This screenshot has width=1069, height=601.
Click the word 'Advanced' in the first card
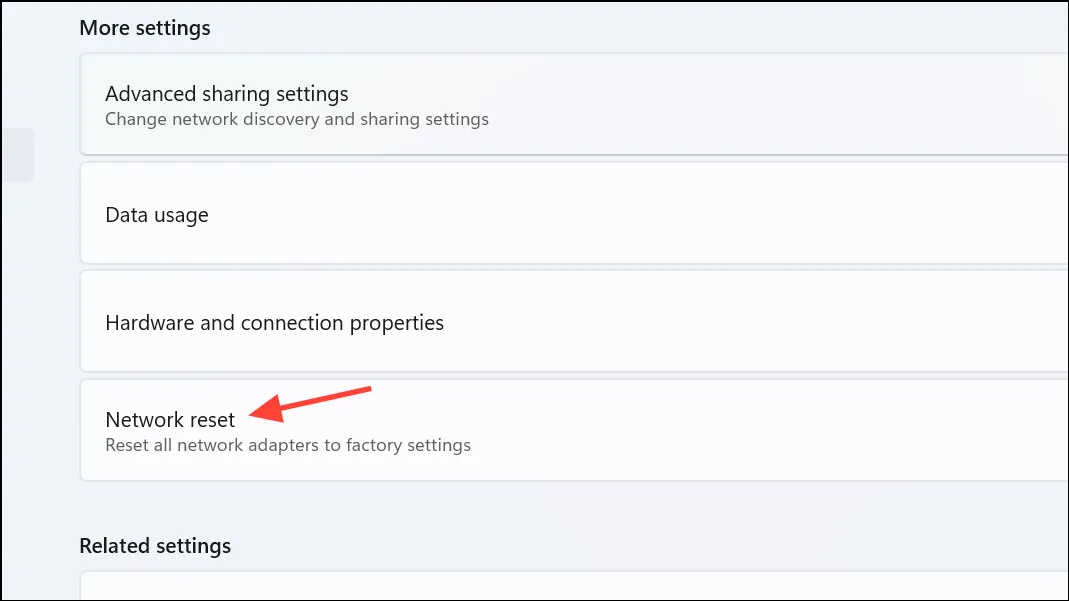pos(160,93)
